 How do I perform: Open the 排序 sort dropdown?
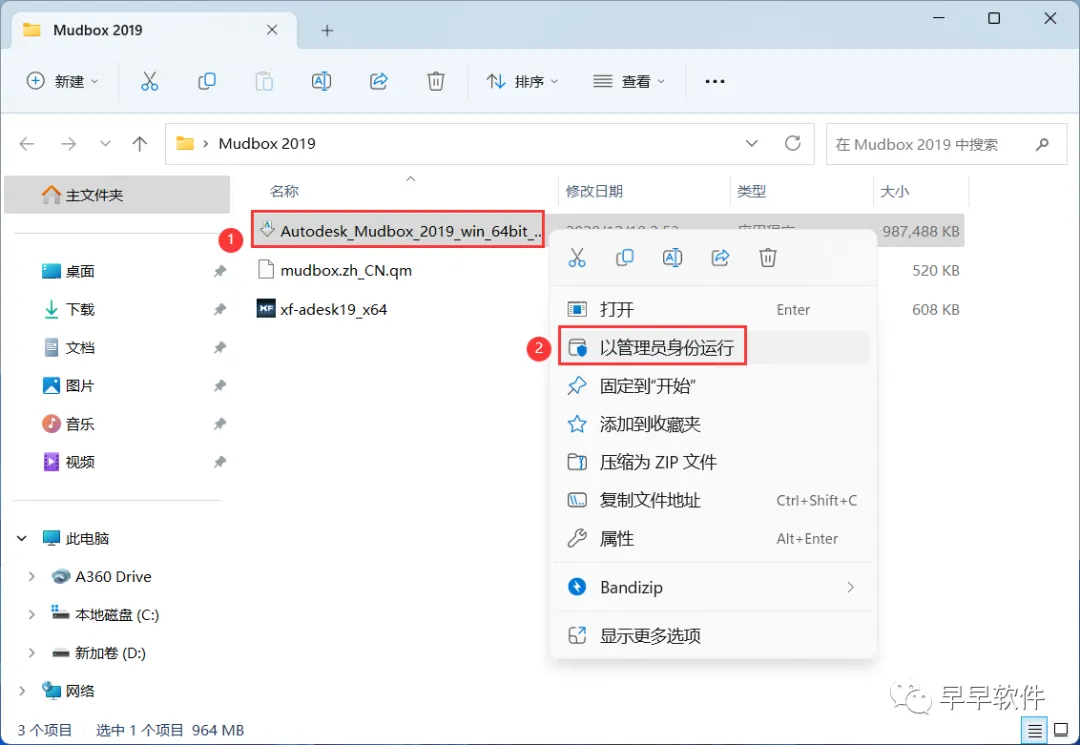coord(522,81)
